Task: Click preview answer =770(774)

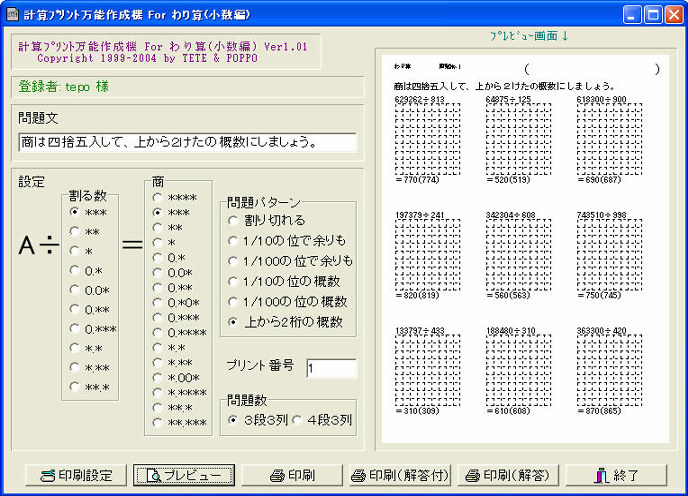Action: [417, 180]
